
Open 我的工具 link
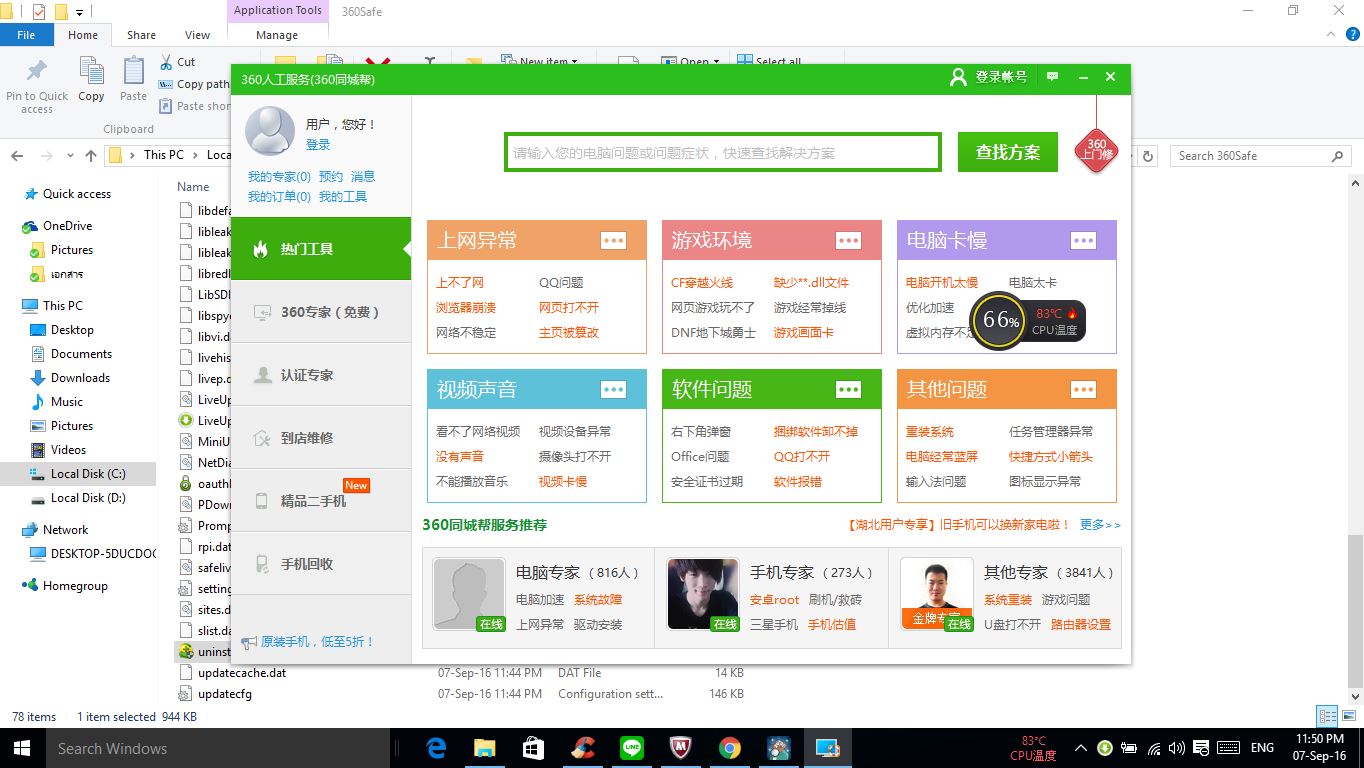[343, 196]
